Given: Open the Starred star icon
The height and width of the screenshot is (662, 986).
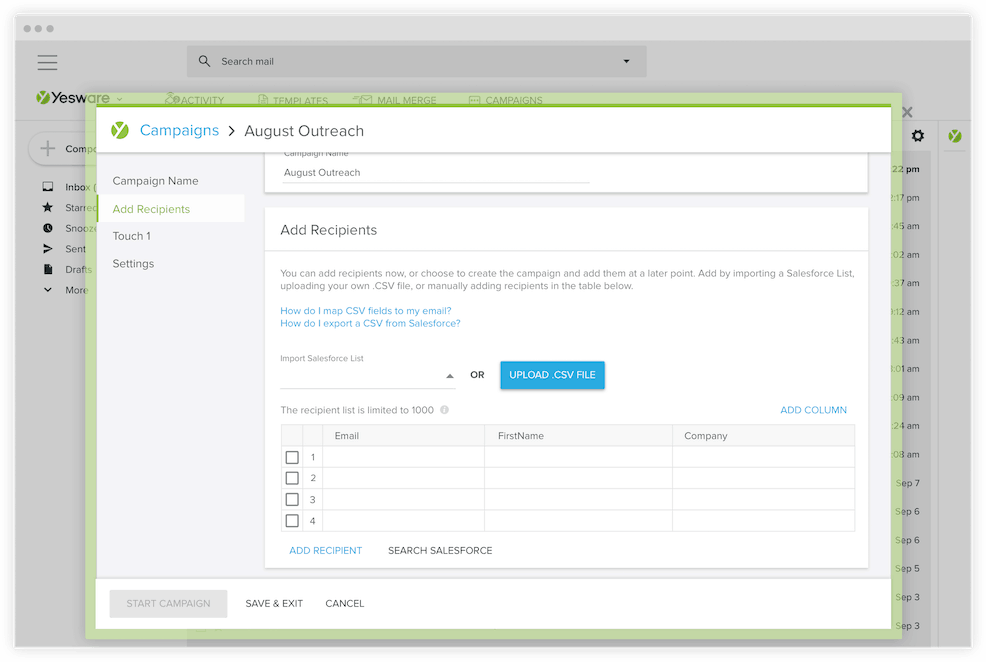Looking at the screenshot, I should 48,207.
